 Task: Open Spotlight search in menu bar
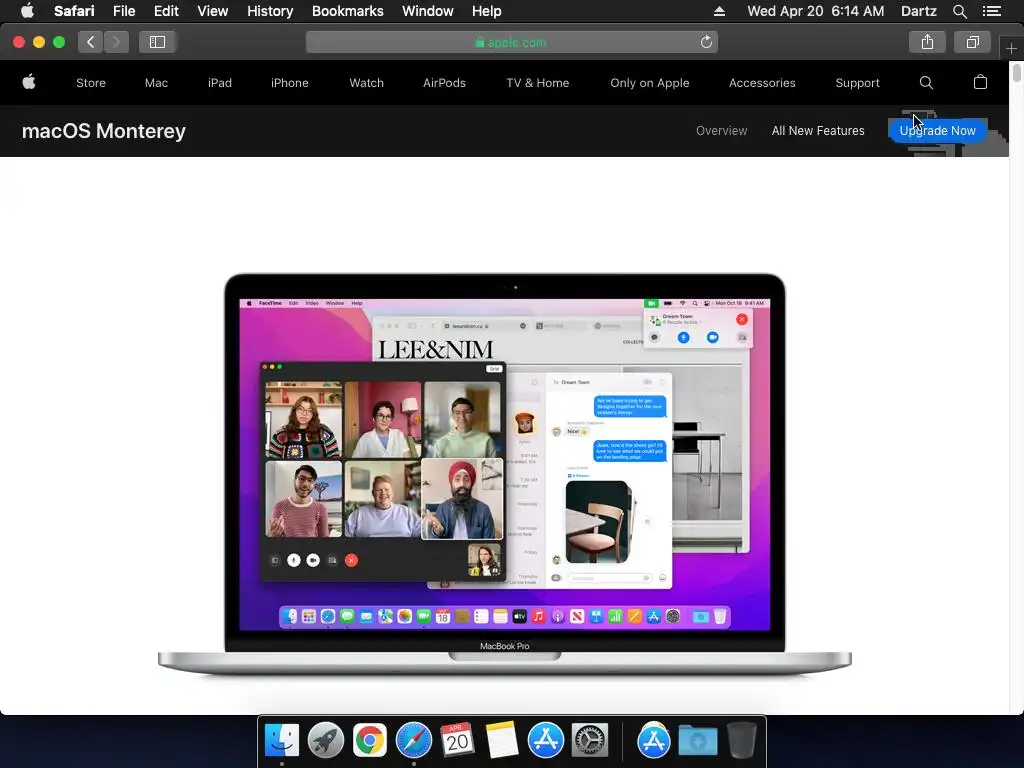959,11
